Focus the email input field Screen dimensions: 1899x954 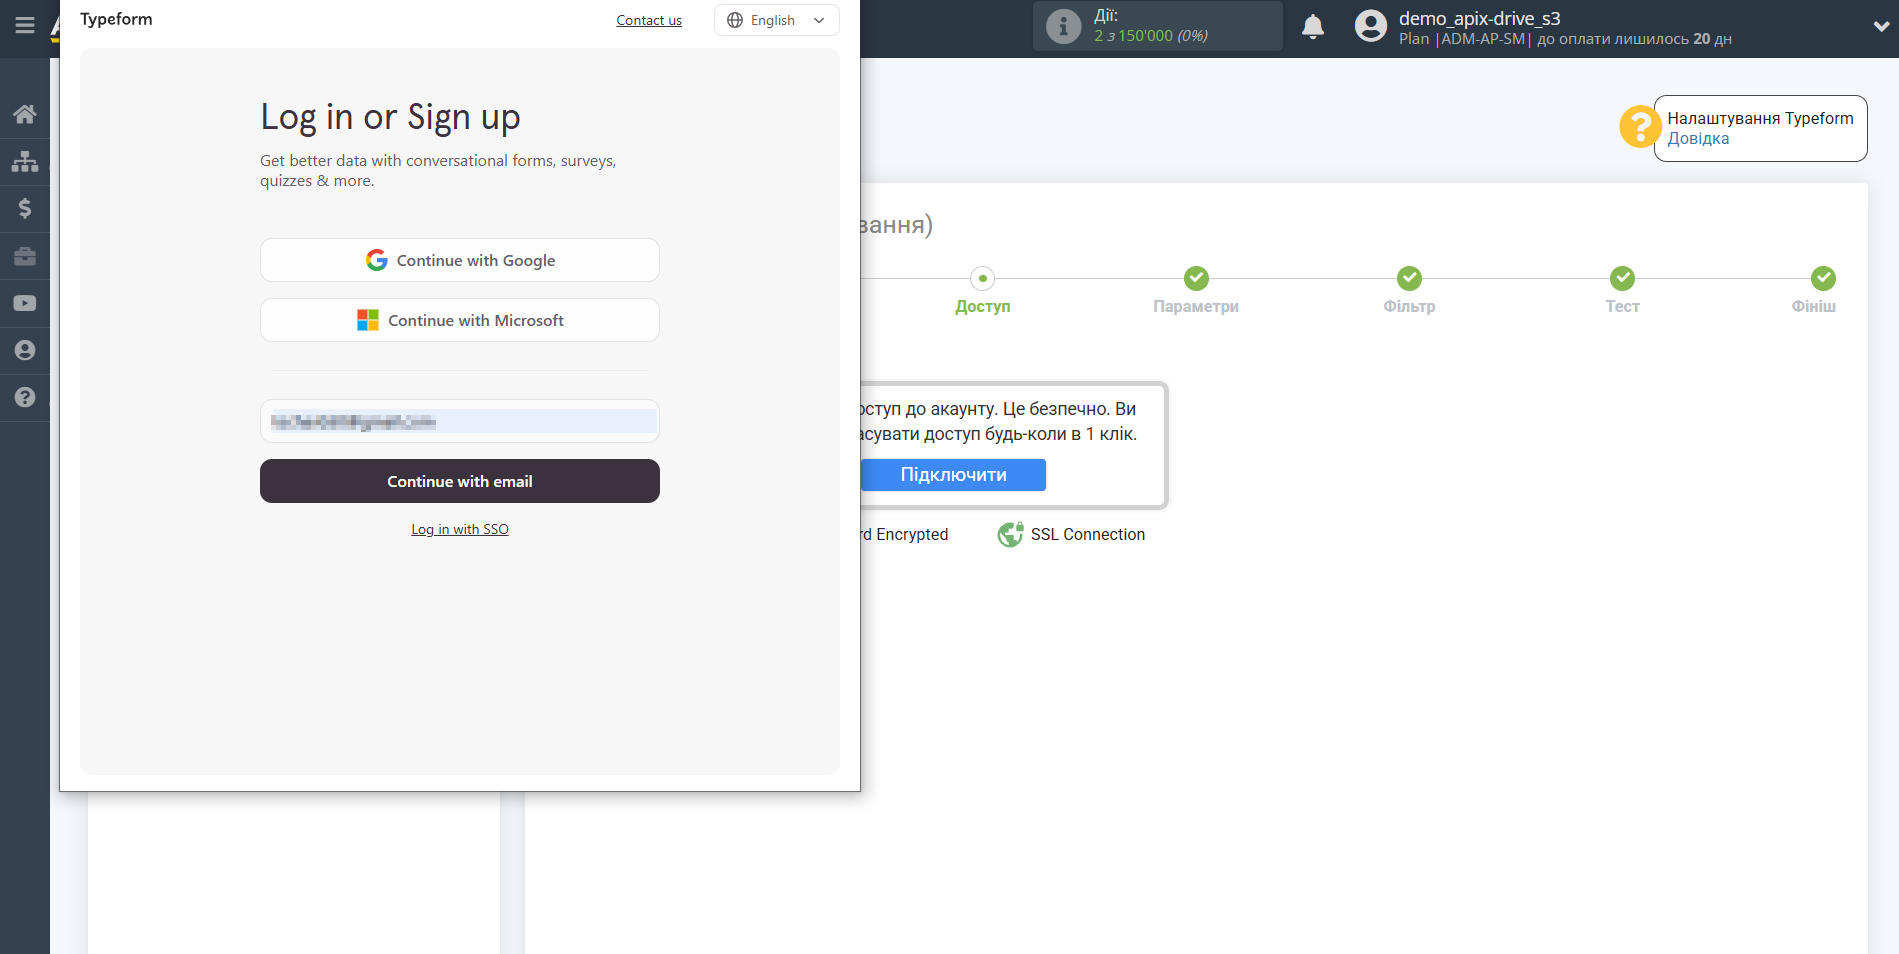(x=460, y=421)
